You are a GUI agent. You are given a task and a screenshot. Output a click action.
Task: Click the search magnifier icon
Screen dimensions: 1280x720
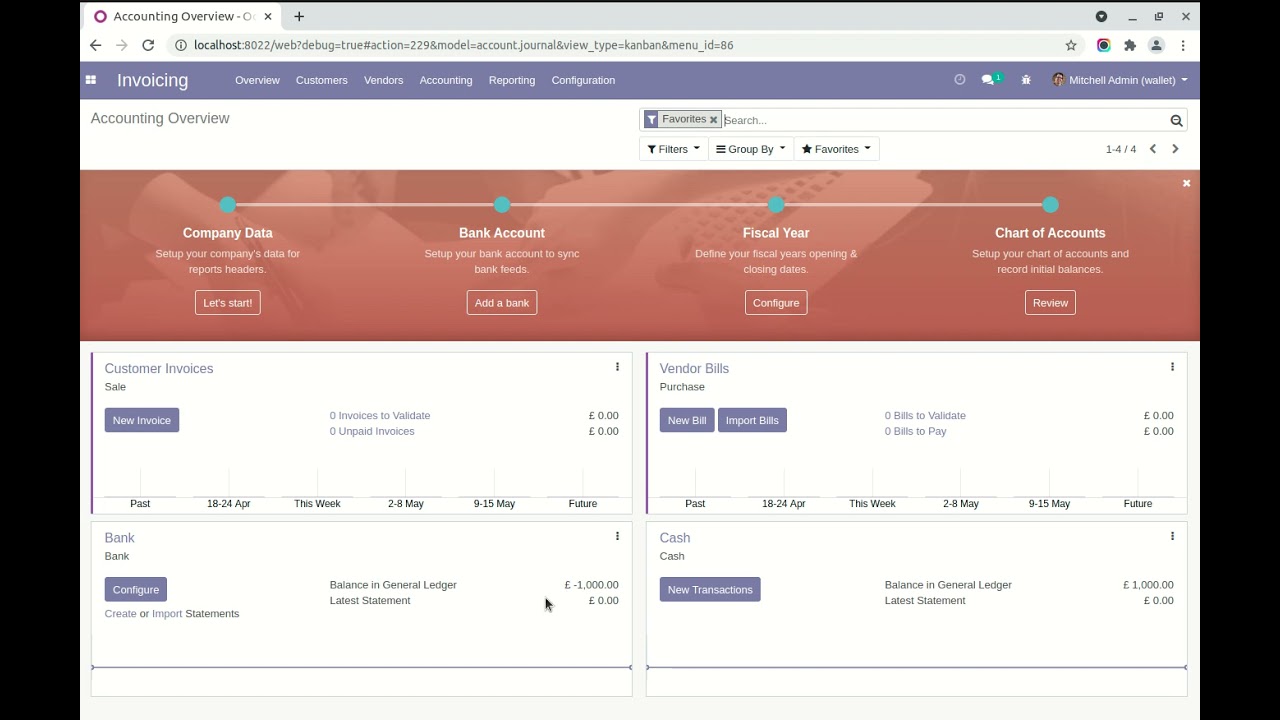pyautogui.click(x=1177, y=120)
